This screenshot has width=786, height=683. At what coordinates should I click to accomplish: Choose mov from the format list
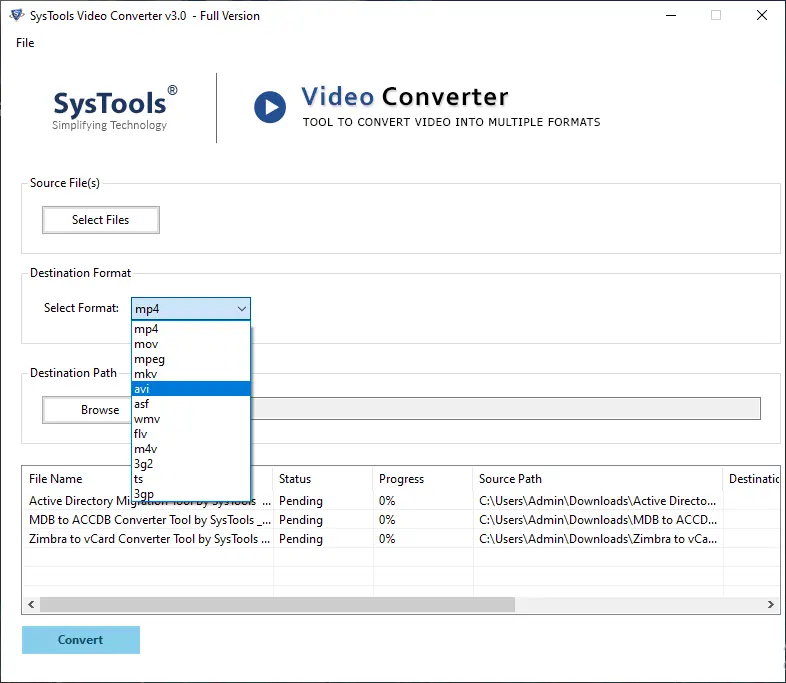190,344
